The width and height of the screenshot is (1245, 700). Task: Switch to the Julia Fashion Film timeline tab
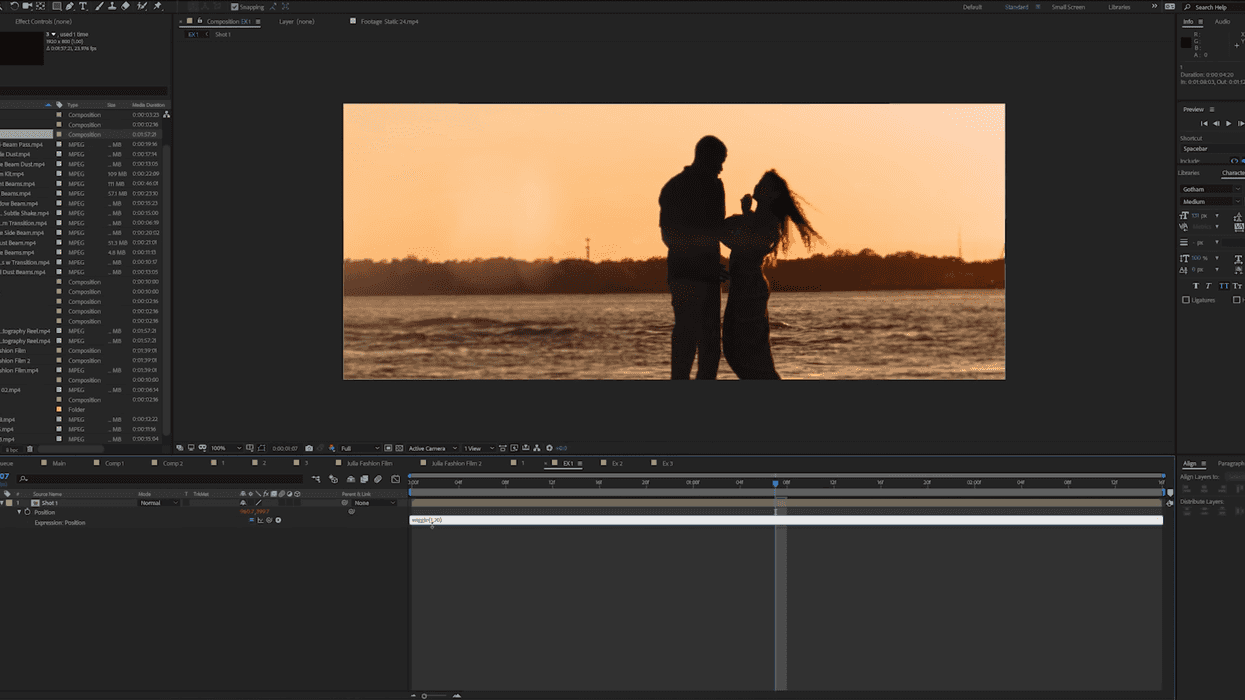click(369, 463)
